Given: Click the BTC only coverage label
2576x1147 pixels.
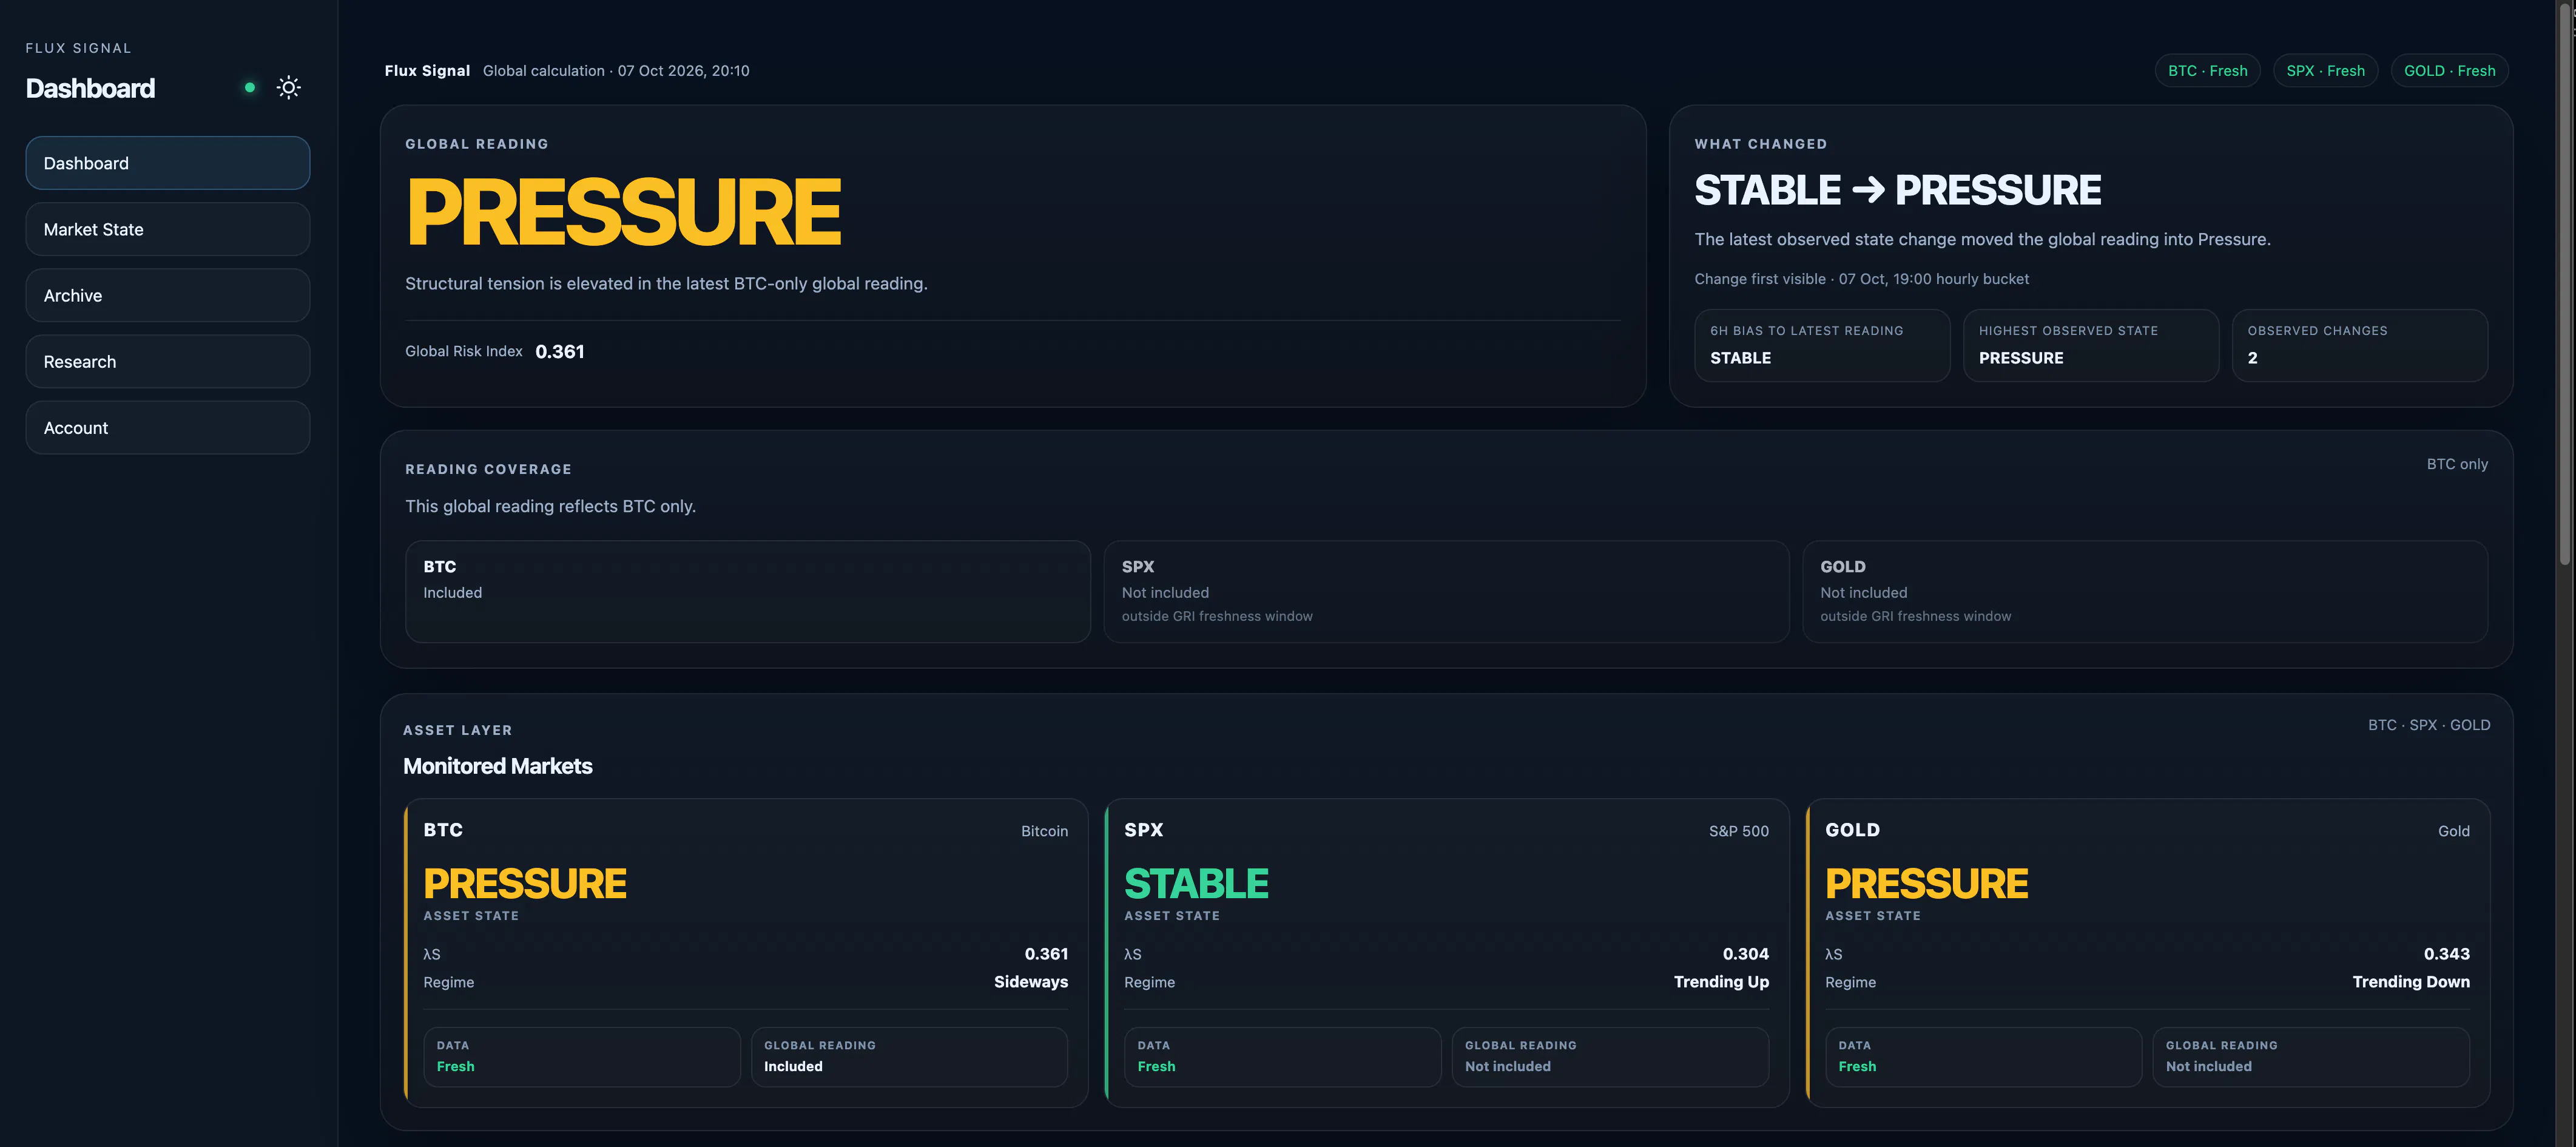Looking at the screenshot, I should tap(2457, 464).
